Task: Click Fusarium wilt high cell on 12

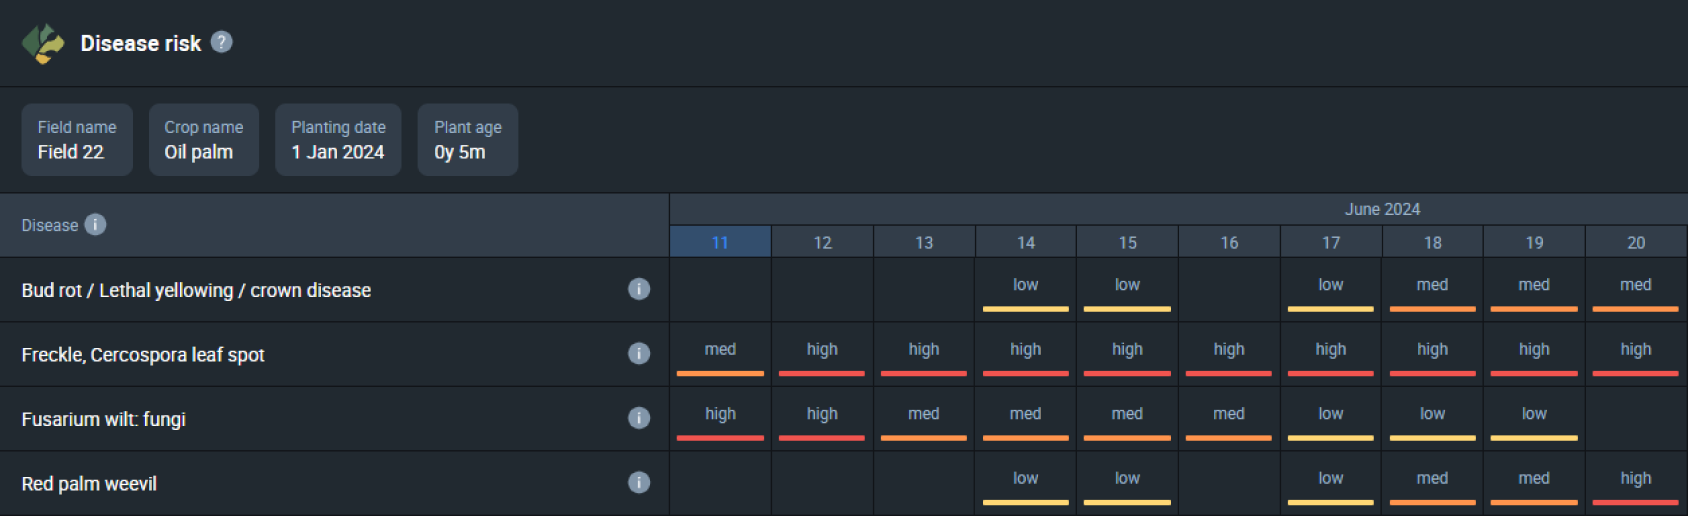Action: pos(822,419)
